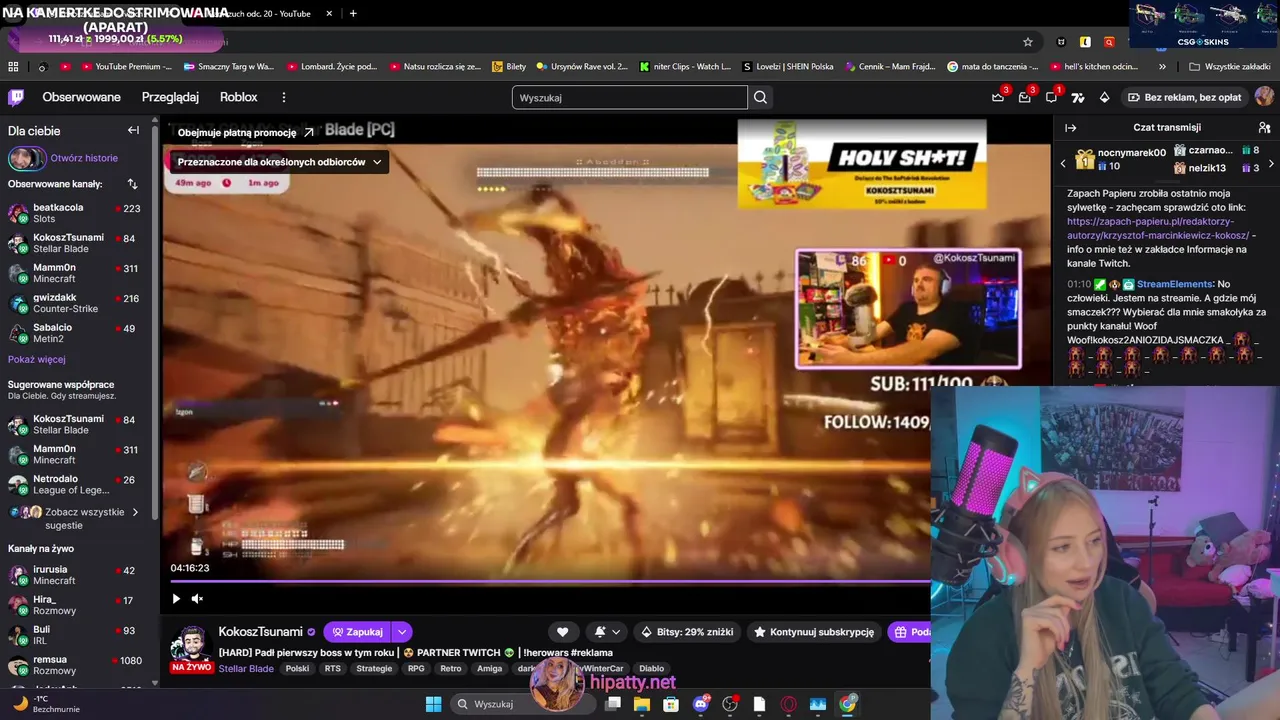
Task: Open 'hell's kitchen odcin...' bookmark
Action: (x=1092, y=67)
